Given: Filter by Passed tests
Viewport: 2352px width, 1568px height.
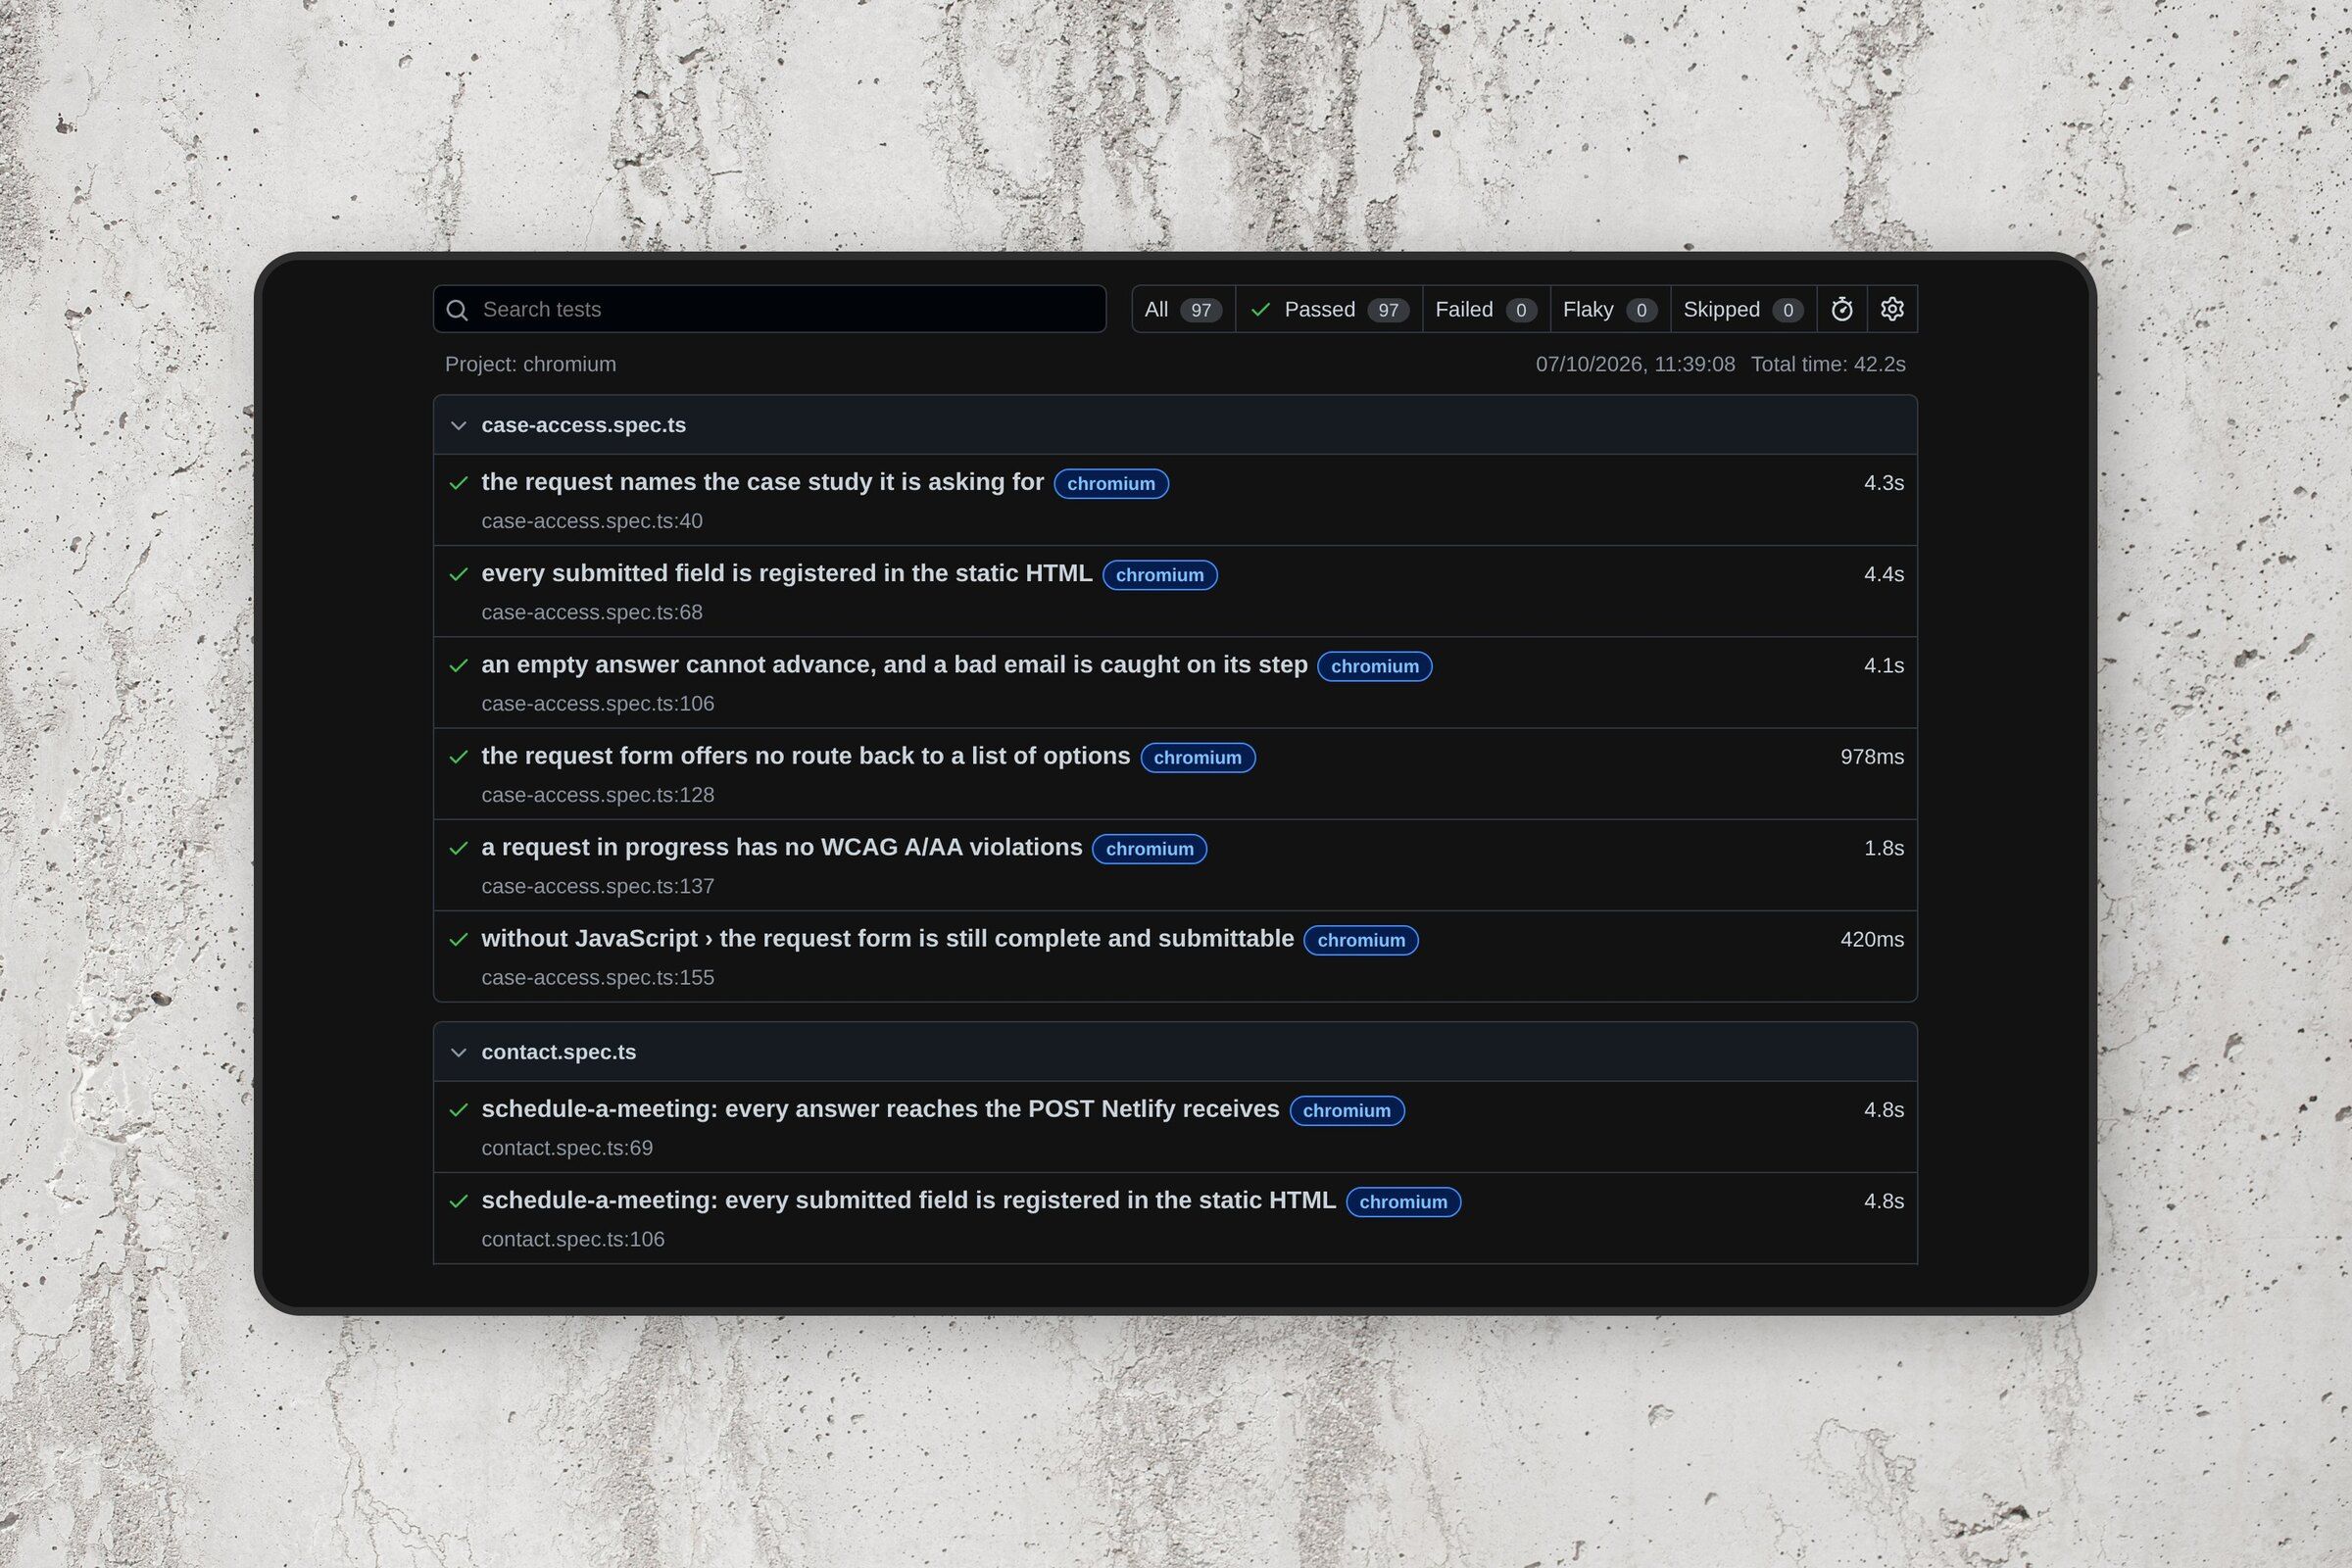Looking at the screenshot, I should pos(1329,309).
